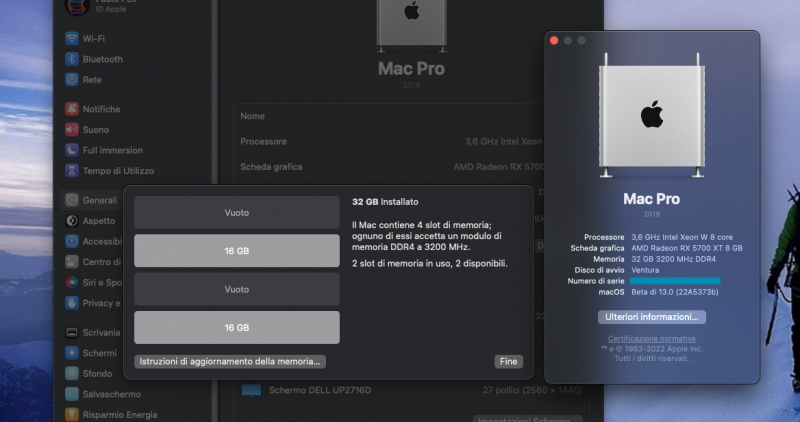Select Generali gear icon
This screenshot has height=422, width=800.
72,200
